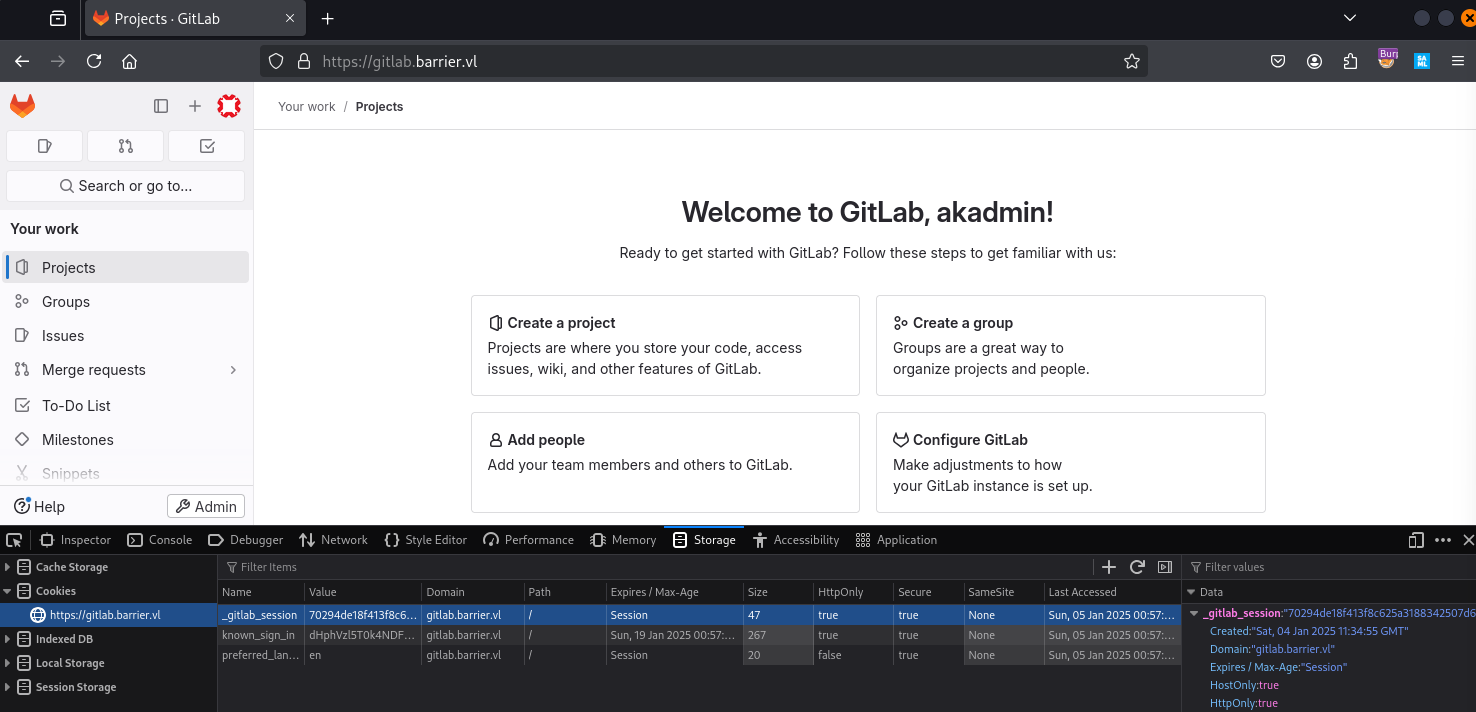Open the Save to Pocket icon
Image resolution: width=1476 pixels, height=712 pixels.
[1278, 61]
